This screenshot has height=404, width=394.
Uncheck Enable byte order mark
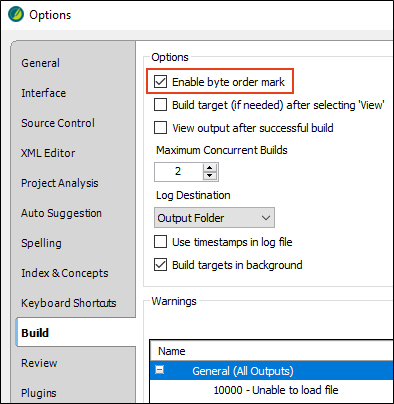point(160,82)
